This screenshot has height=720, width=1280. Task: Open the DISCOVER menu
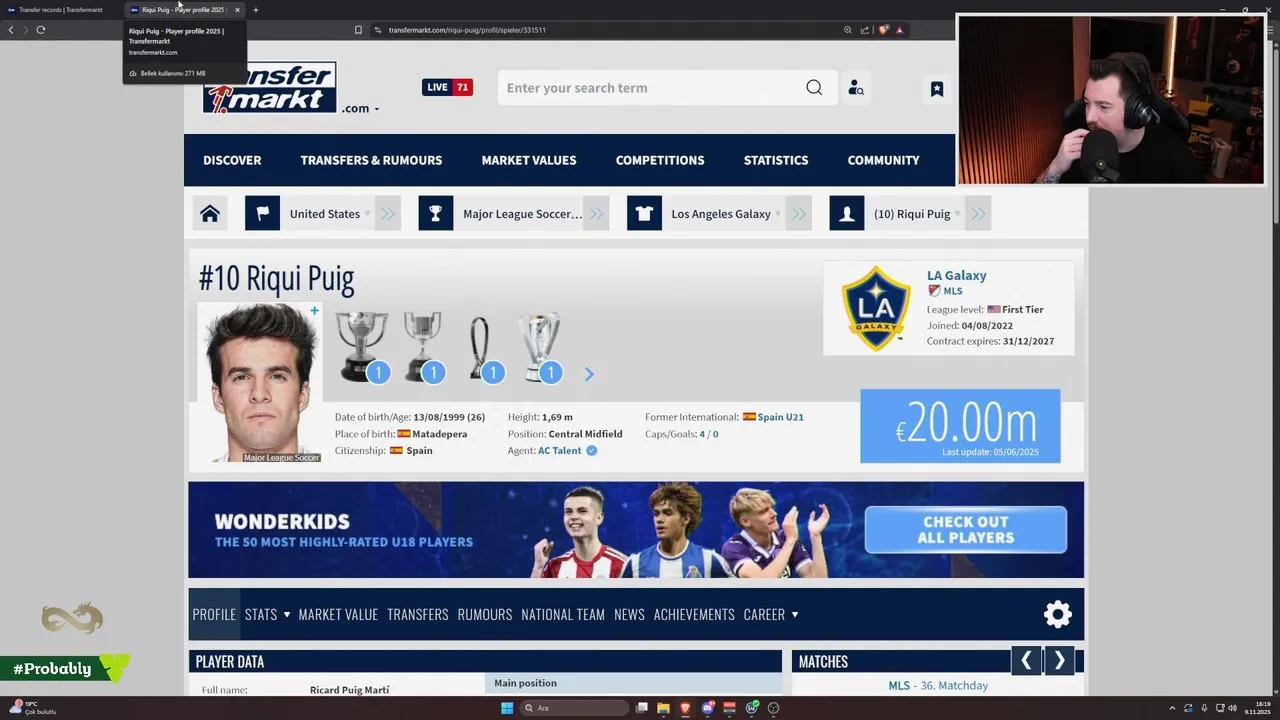coord(232,160)
